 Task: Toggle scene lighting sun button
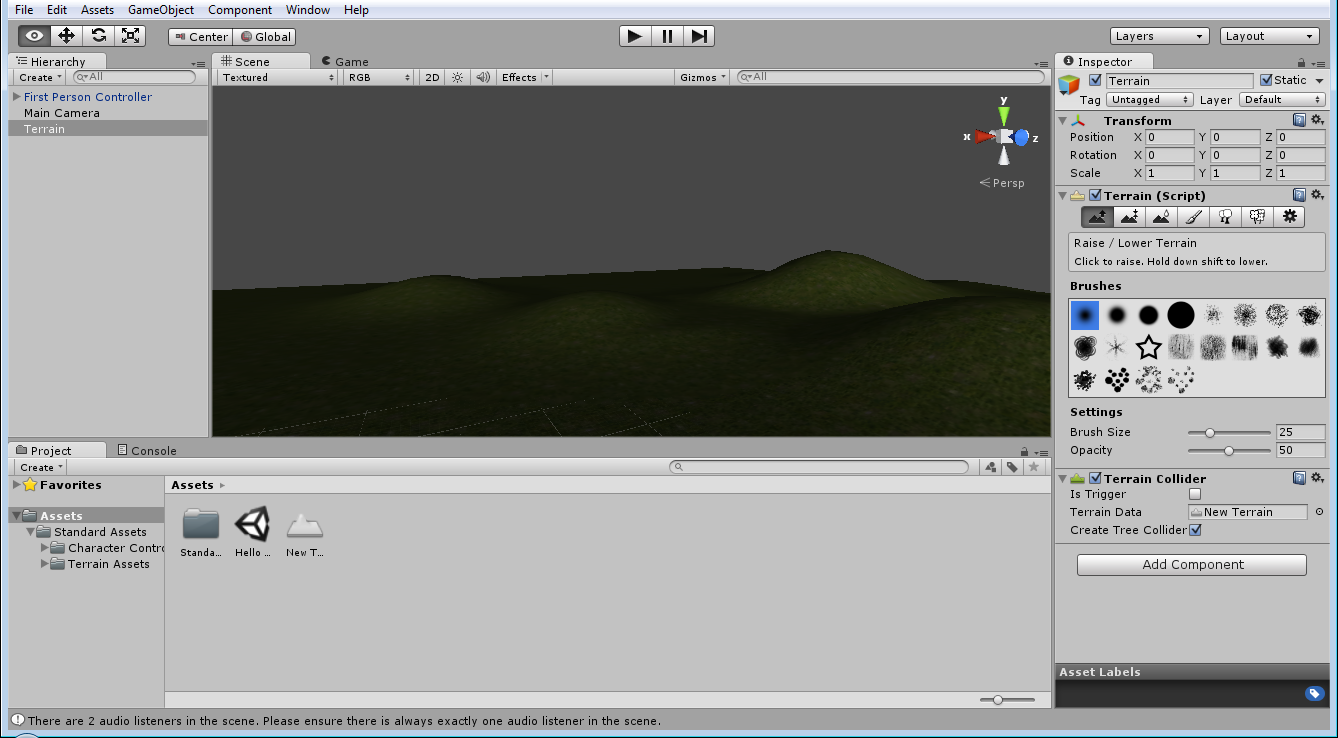tap(458, 77)
